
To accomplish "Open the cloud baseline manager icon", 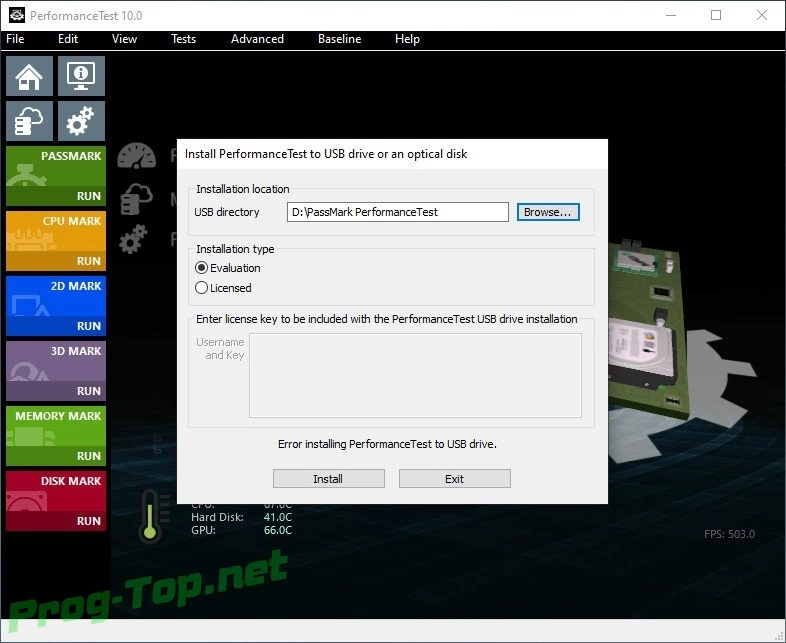I will 29,121.
